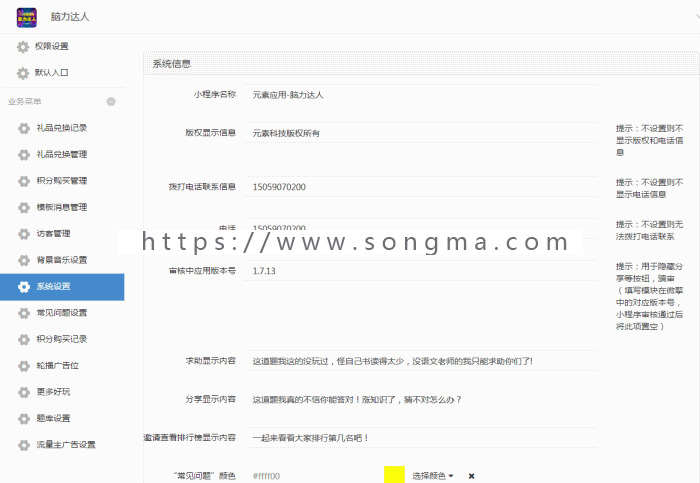This screenshot has height=483, width=700.
Task: Click the 脑力达人 title text
Action: tap(70, 17)
